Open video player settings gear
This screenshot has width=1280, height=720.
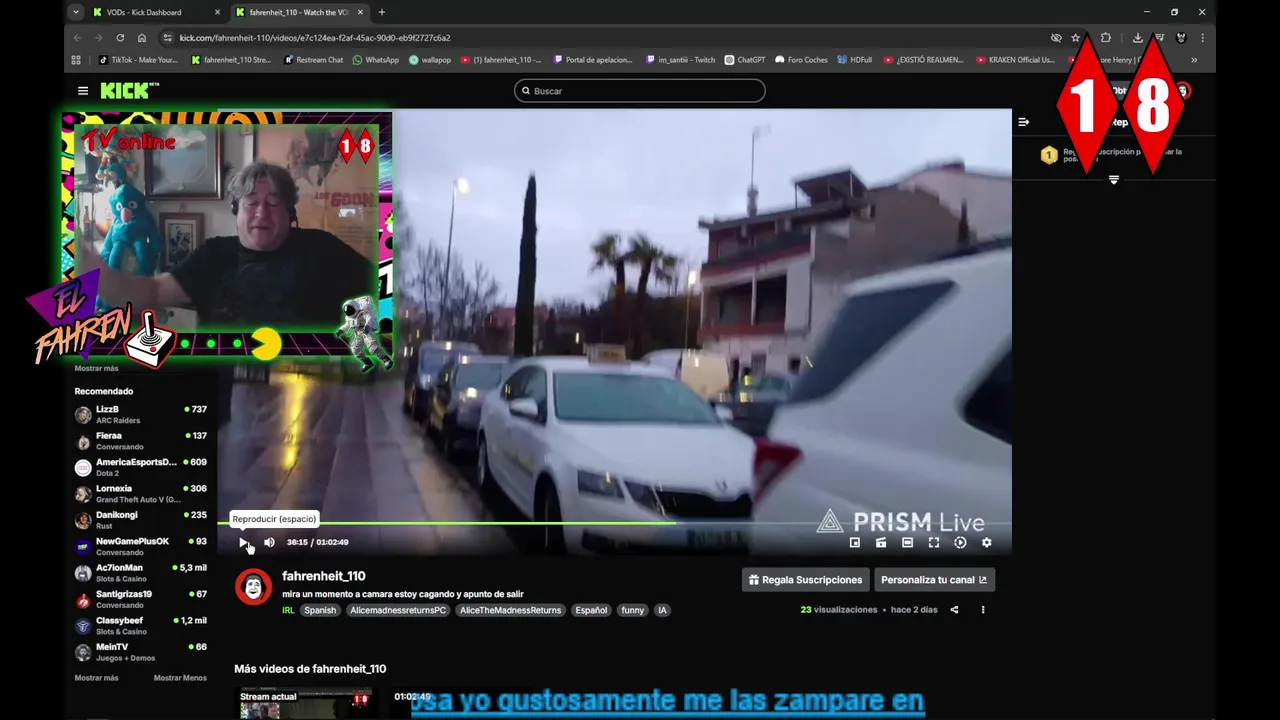[986, 542]
